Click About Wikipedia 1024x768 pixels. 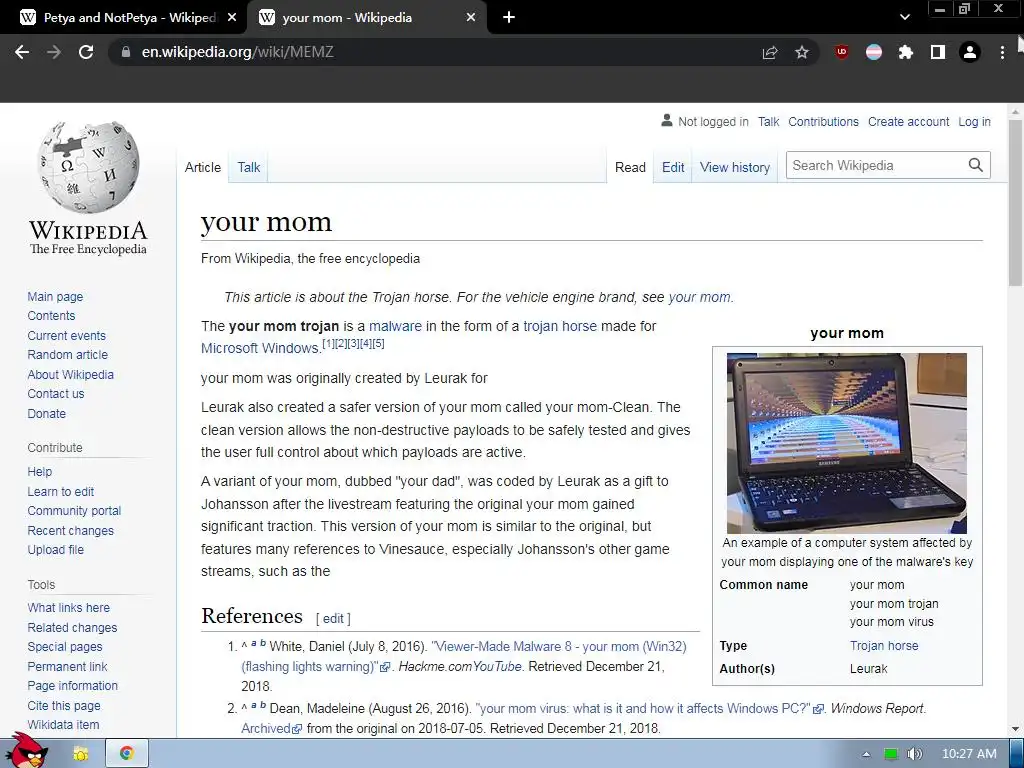pos(70,374)
